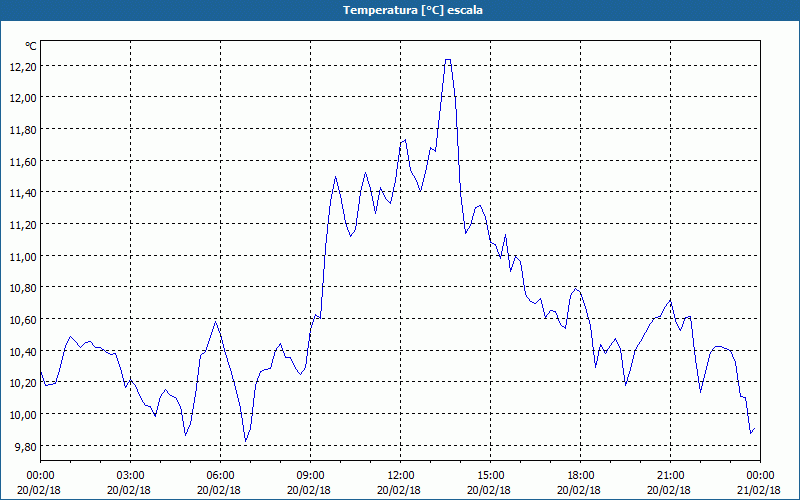
Task: Click the temperature curve's highest peak
Action: pyautogui.click(x=447, y=60)
